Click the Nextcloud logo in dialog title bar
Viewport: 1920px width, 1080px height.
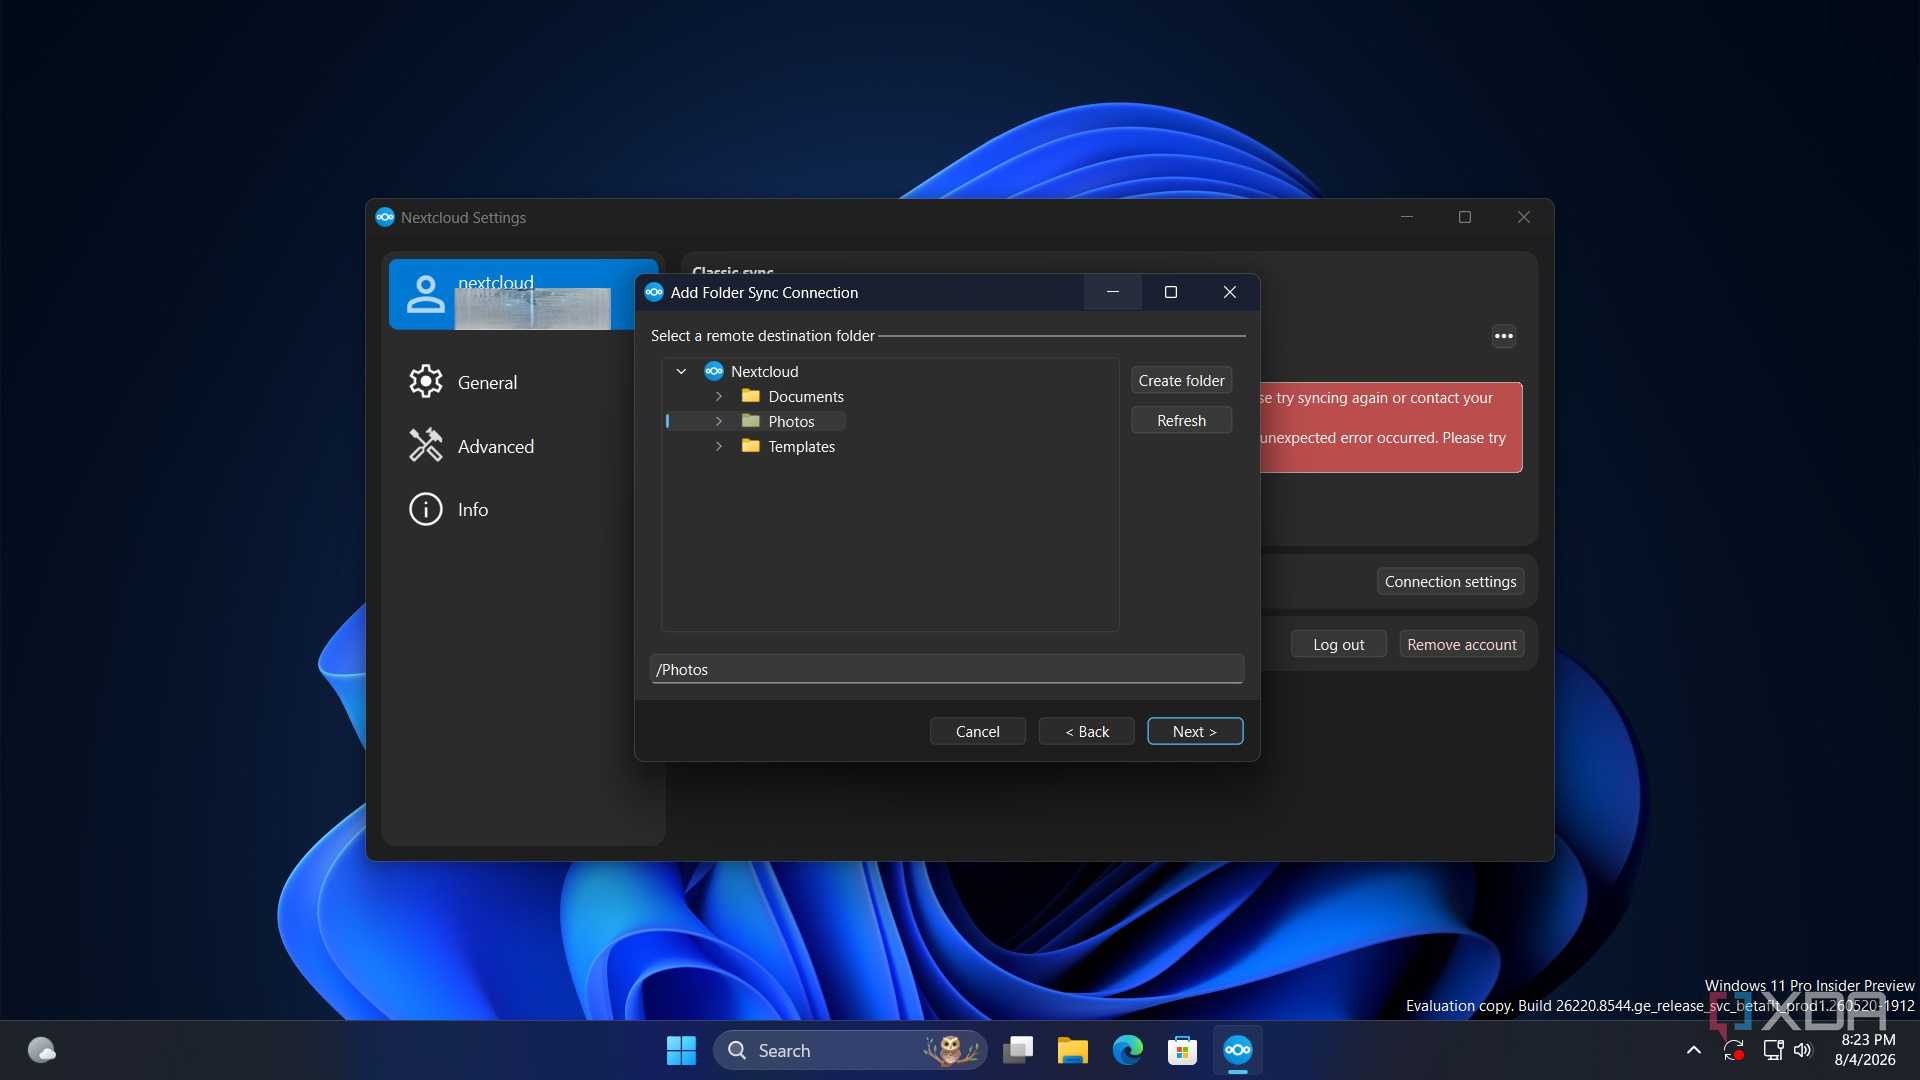(654, 292)
